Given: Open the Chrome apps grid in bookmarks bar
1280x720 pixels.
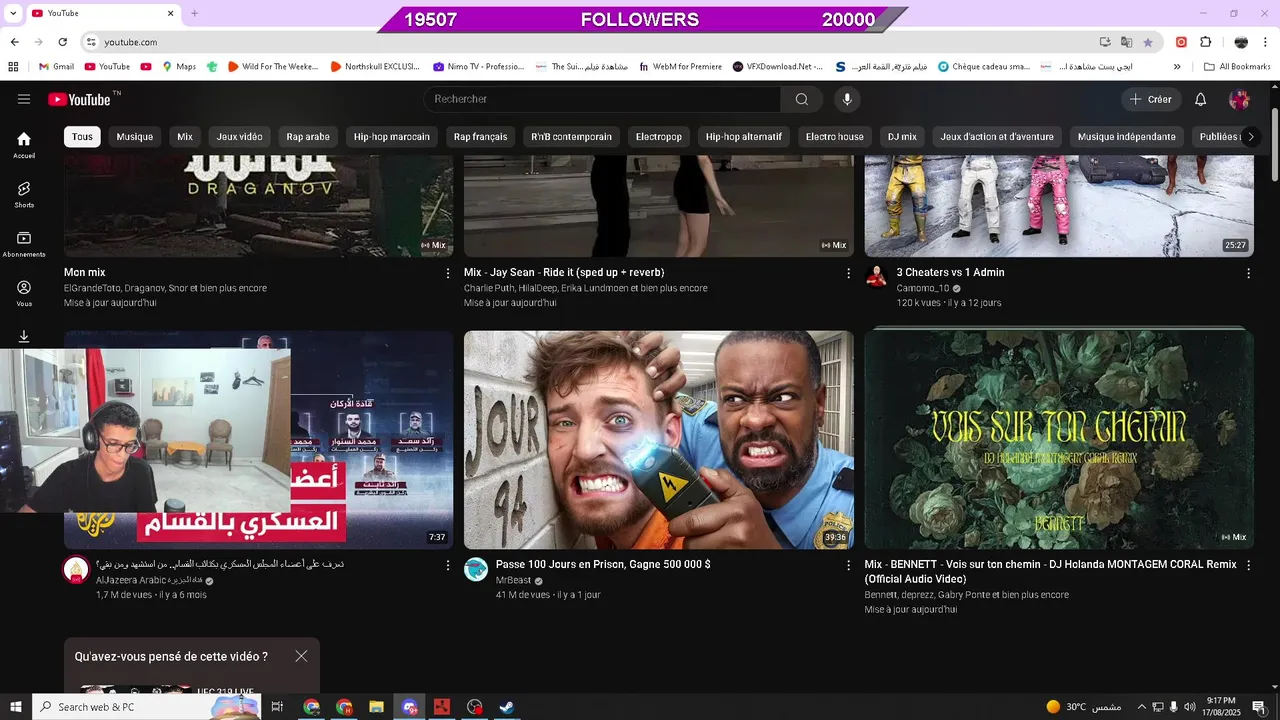Looking at the screenshot, I should [13, 67].
